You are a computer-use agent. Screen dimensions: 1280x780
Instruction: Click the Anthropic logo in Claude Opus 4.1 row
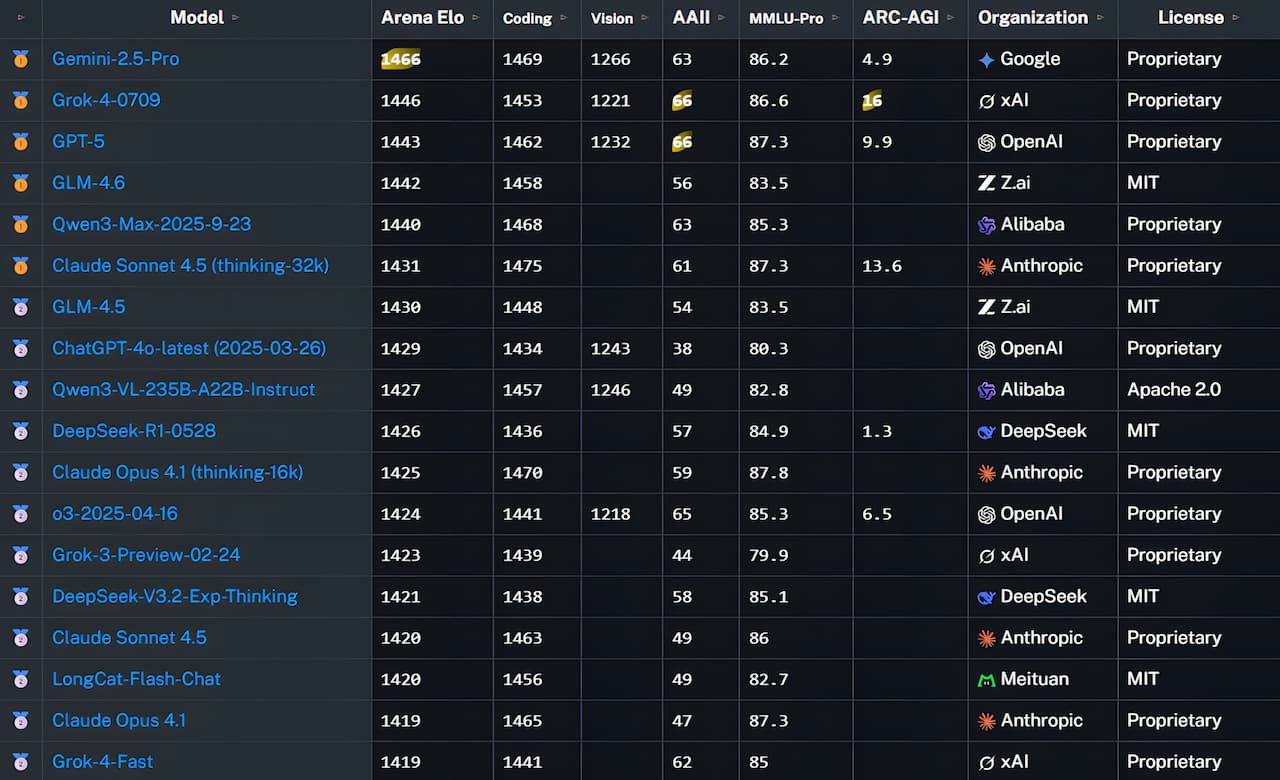pyautogui.click(x=987, y=721)
